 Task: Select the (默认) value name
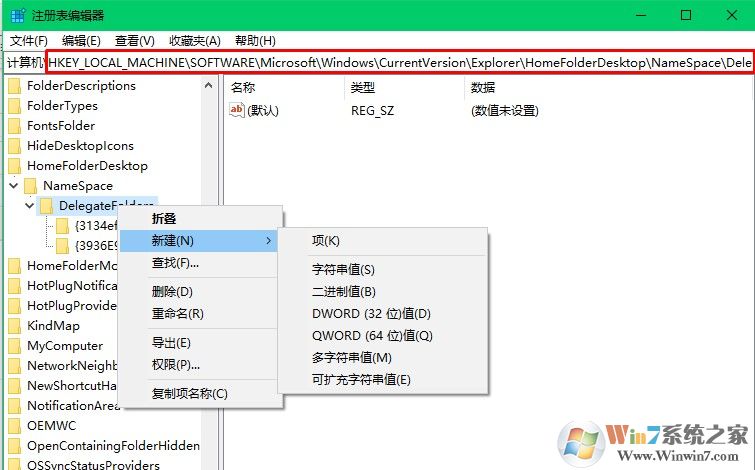tap(263, 111)
